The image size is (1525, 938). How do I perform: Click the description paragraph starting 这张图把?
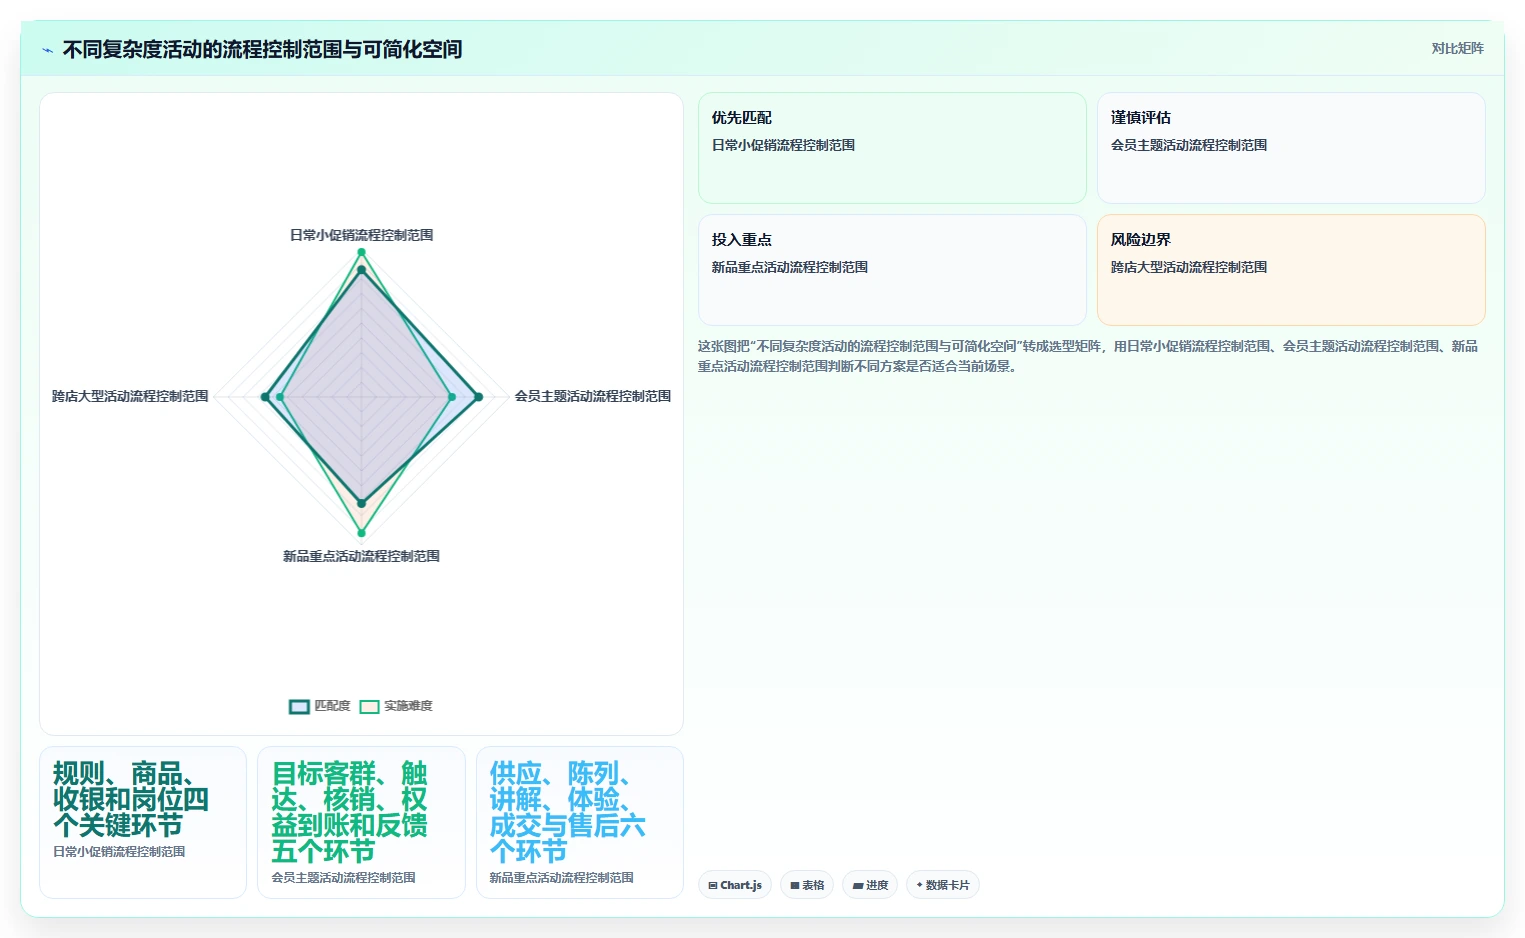tap(1088, 356)
